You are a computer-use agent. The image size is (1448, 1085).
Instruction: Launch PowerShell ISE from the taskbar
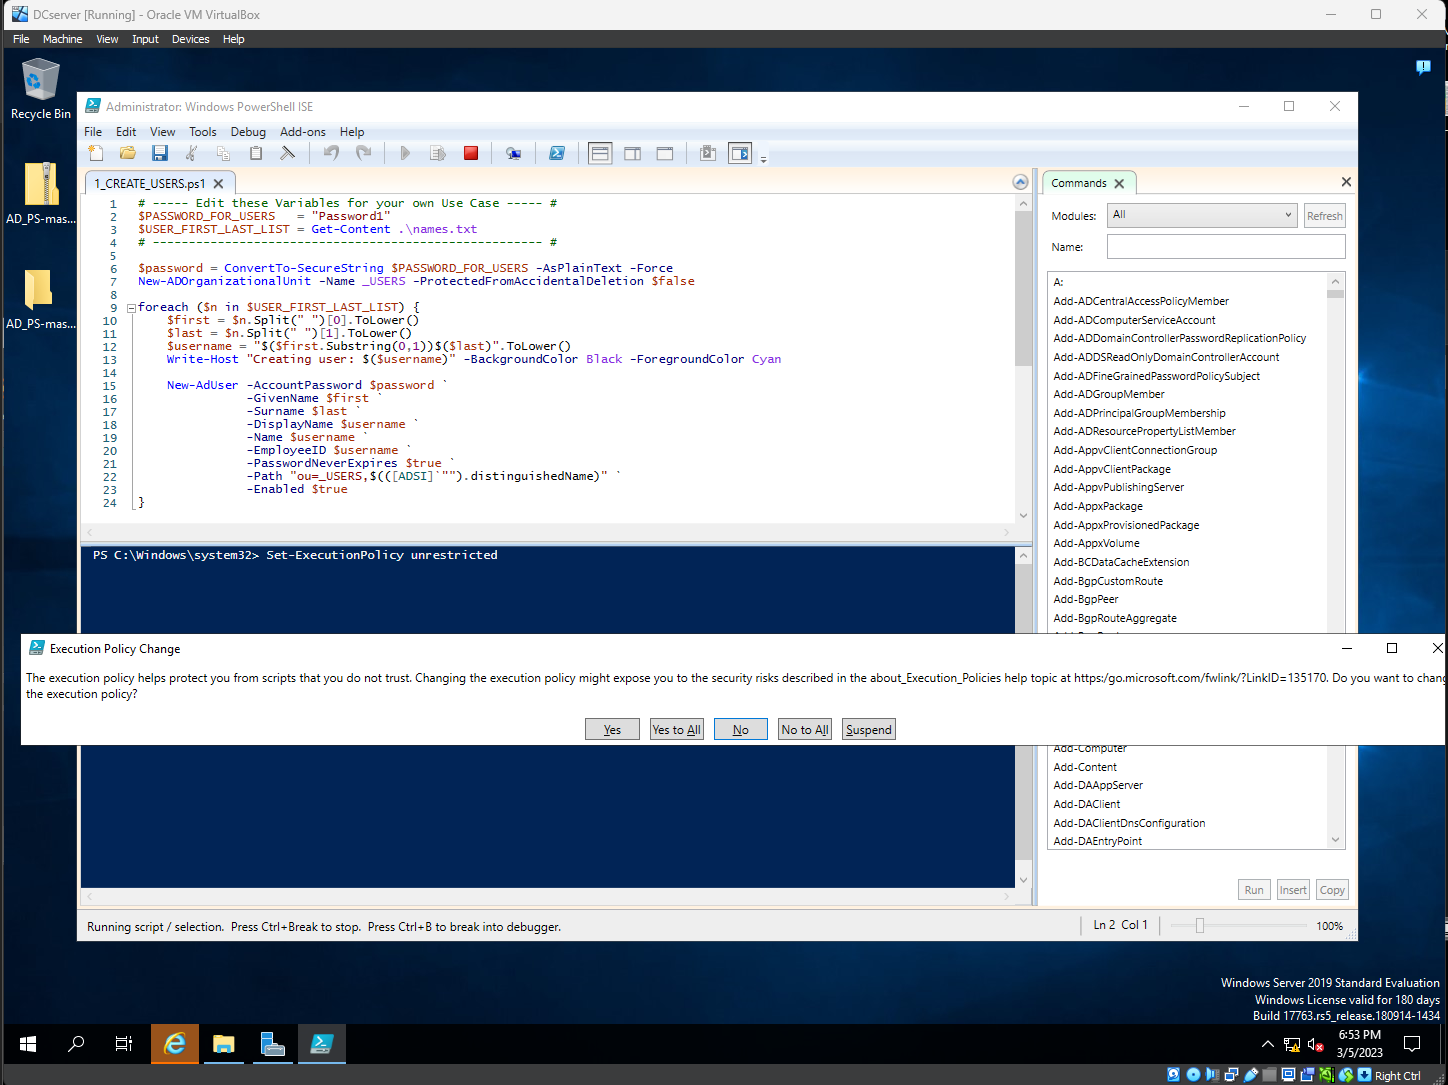coord(321,1044)
